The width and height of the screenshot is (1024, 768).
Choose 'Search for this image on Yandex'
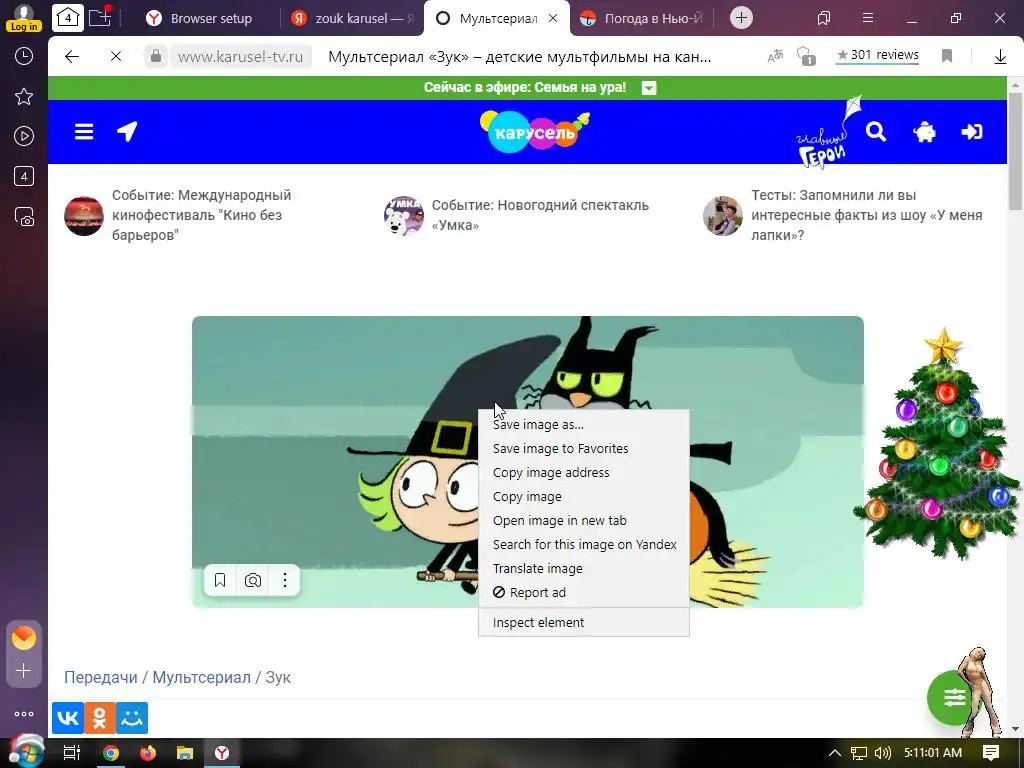coord(584,545)
